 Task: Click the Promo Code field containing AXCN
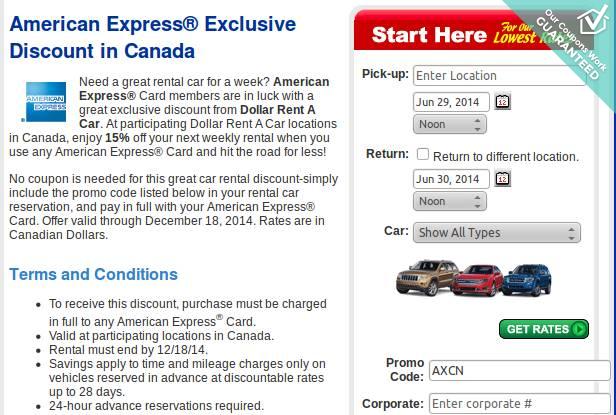click(520, 371)
